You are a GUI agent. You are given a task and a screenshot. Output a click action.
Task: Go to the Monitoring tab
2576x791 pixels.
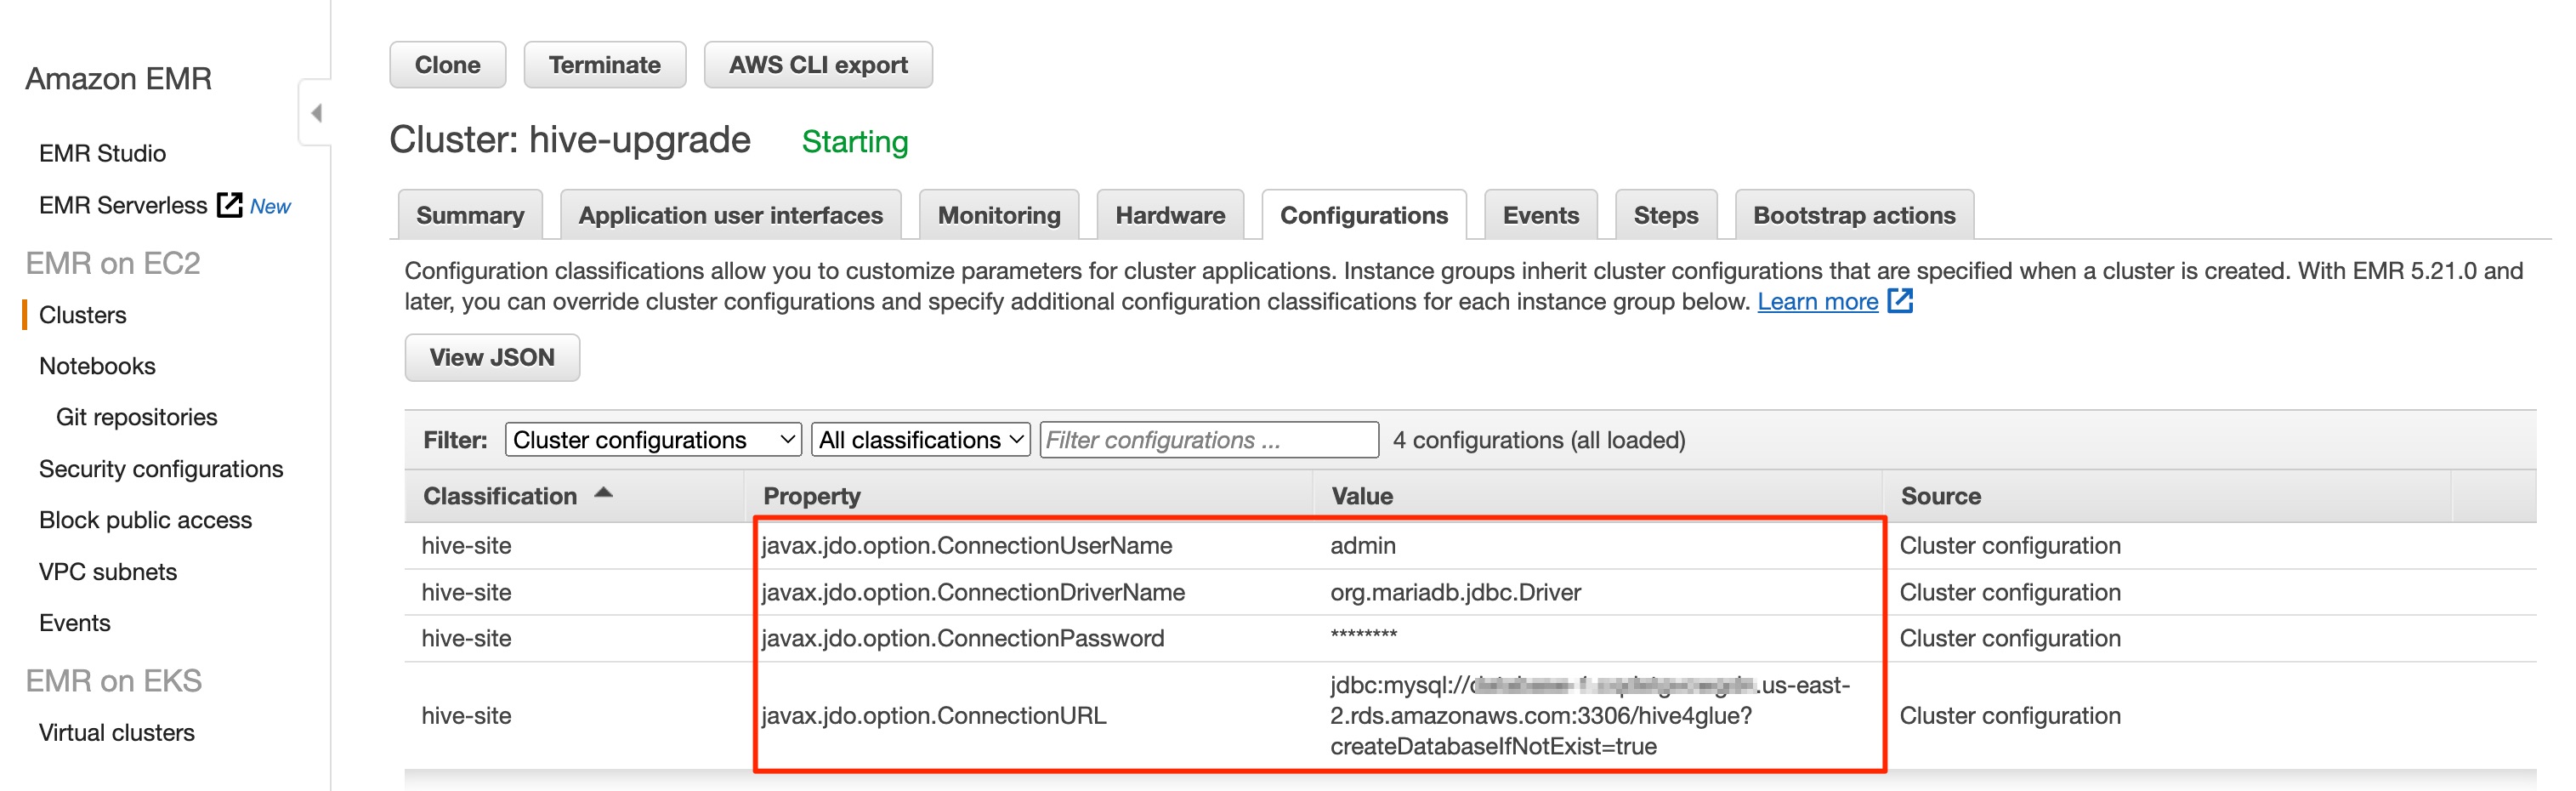coord(999,215)
